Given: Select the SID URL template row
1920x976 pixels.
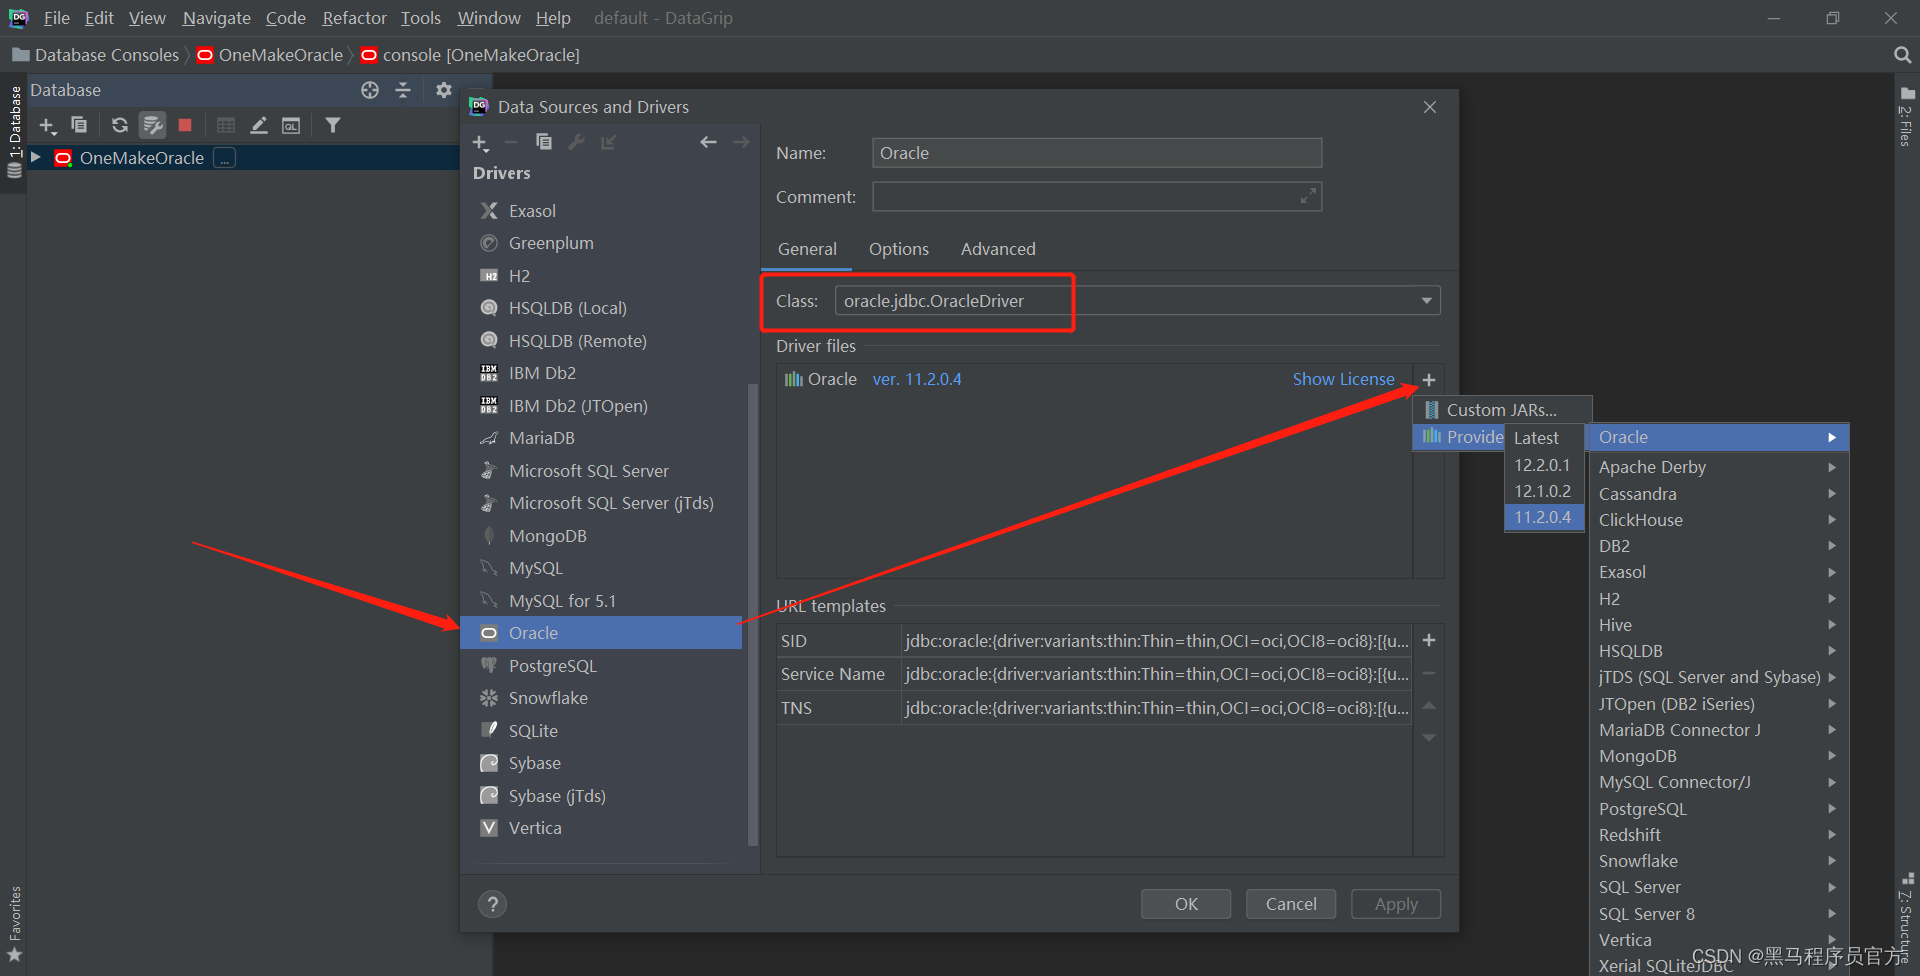Looking at the screenshot, I should [1094, 641].
